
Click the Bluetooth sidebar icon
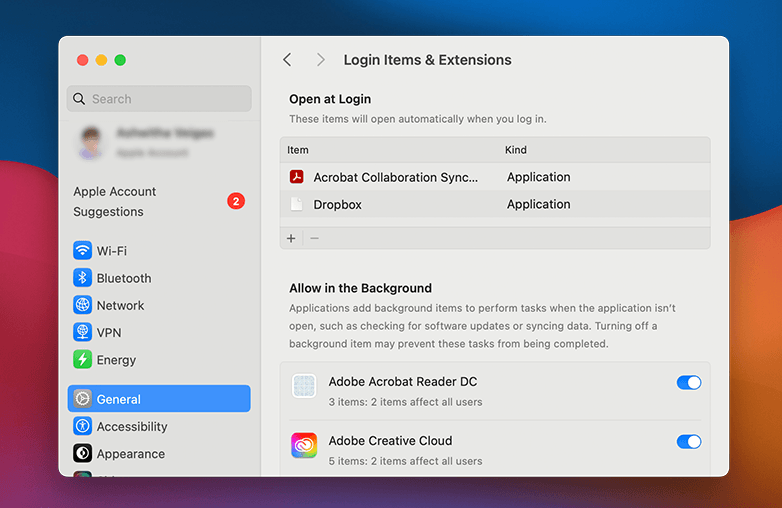82,278
